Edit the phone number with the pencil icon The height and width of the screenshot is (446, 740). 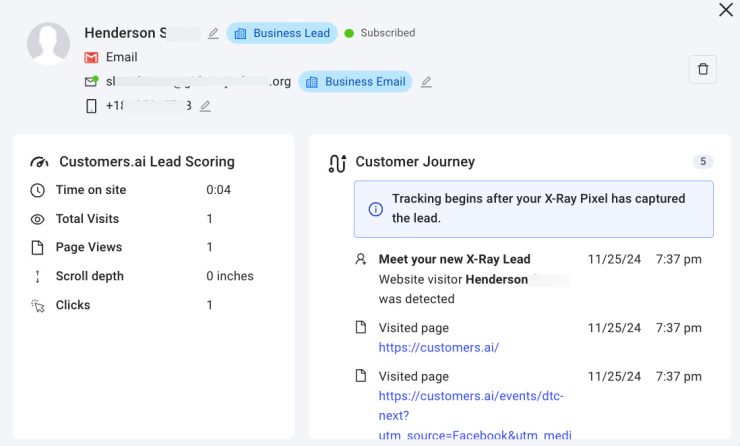click(205, 106)
